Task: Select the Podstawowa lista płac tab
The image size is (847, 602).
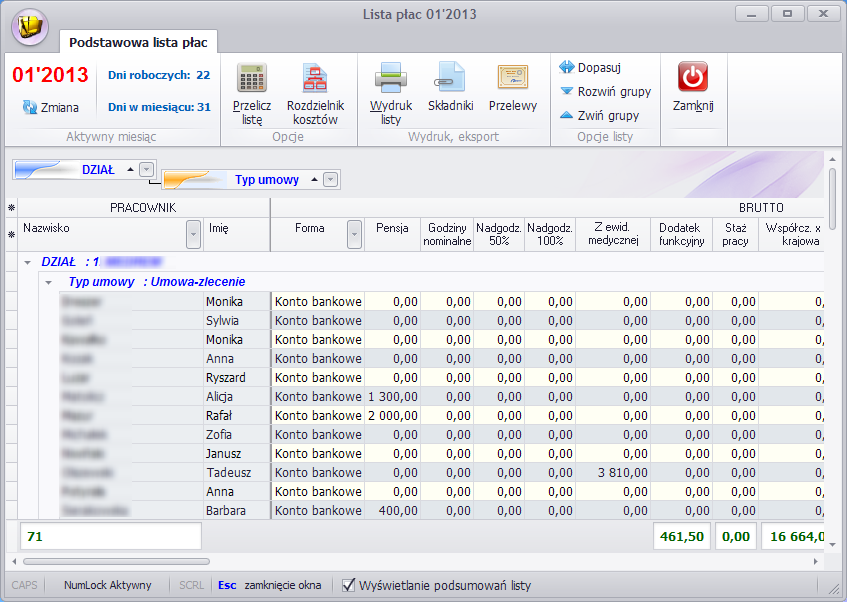Action: [x=138, y=42]
